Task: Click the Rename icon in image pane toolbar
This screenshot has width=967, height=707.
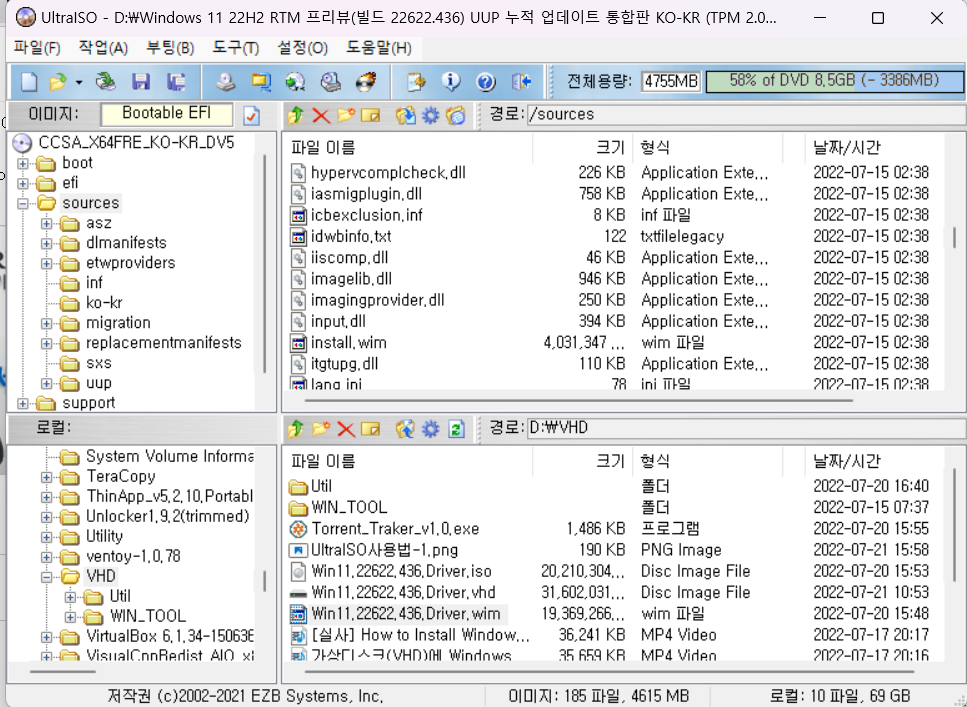Action: coord(371,115)
